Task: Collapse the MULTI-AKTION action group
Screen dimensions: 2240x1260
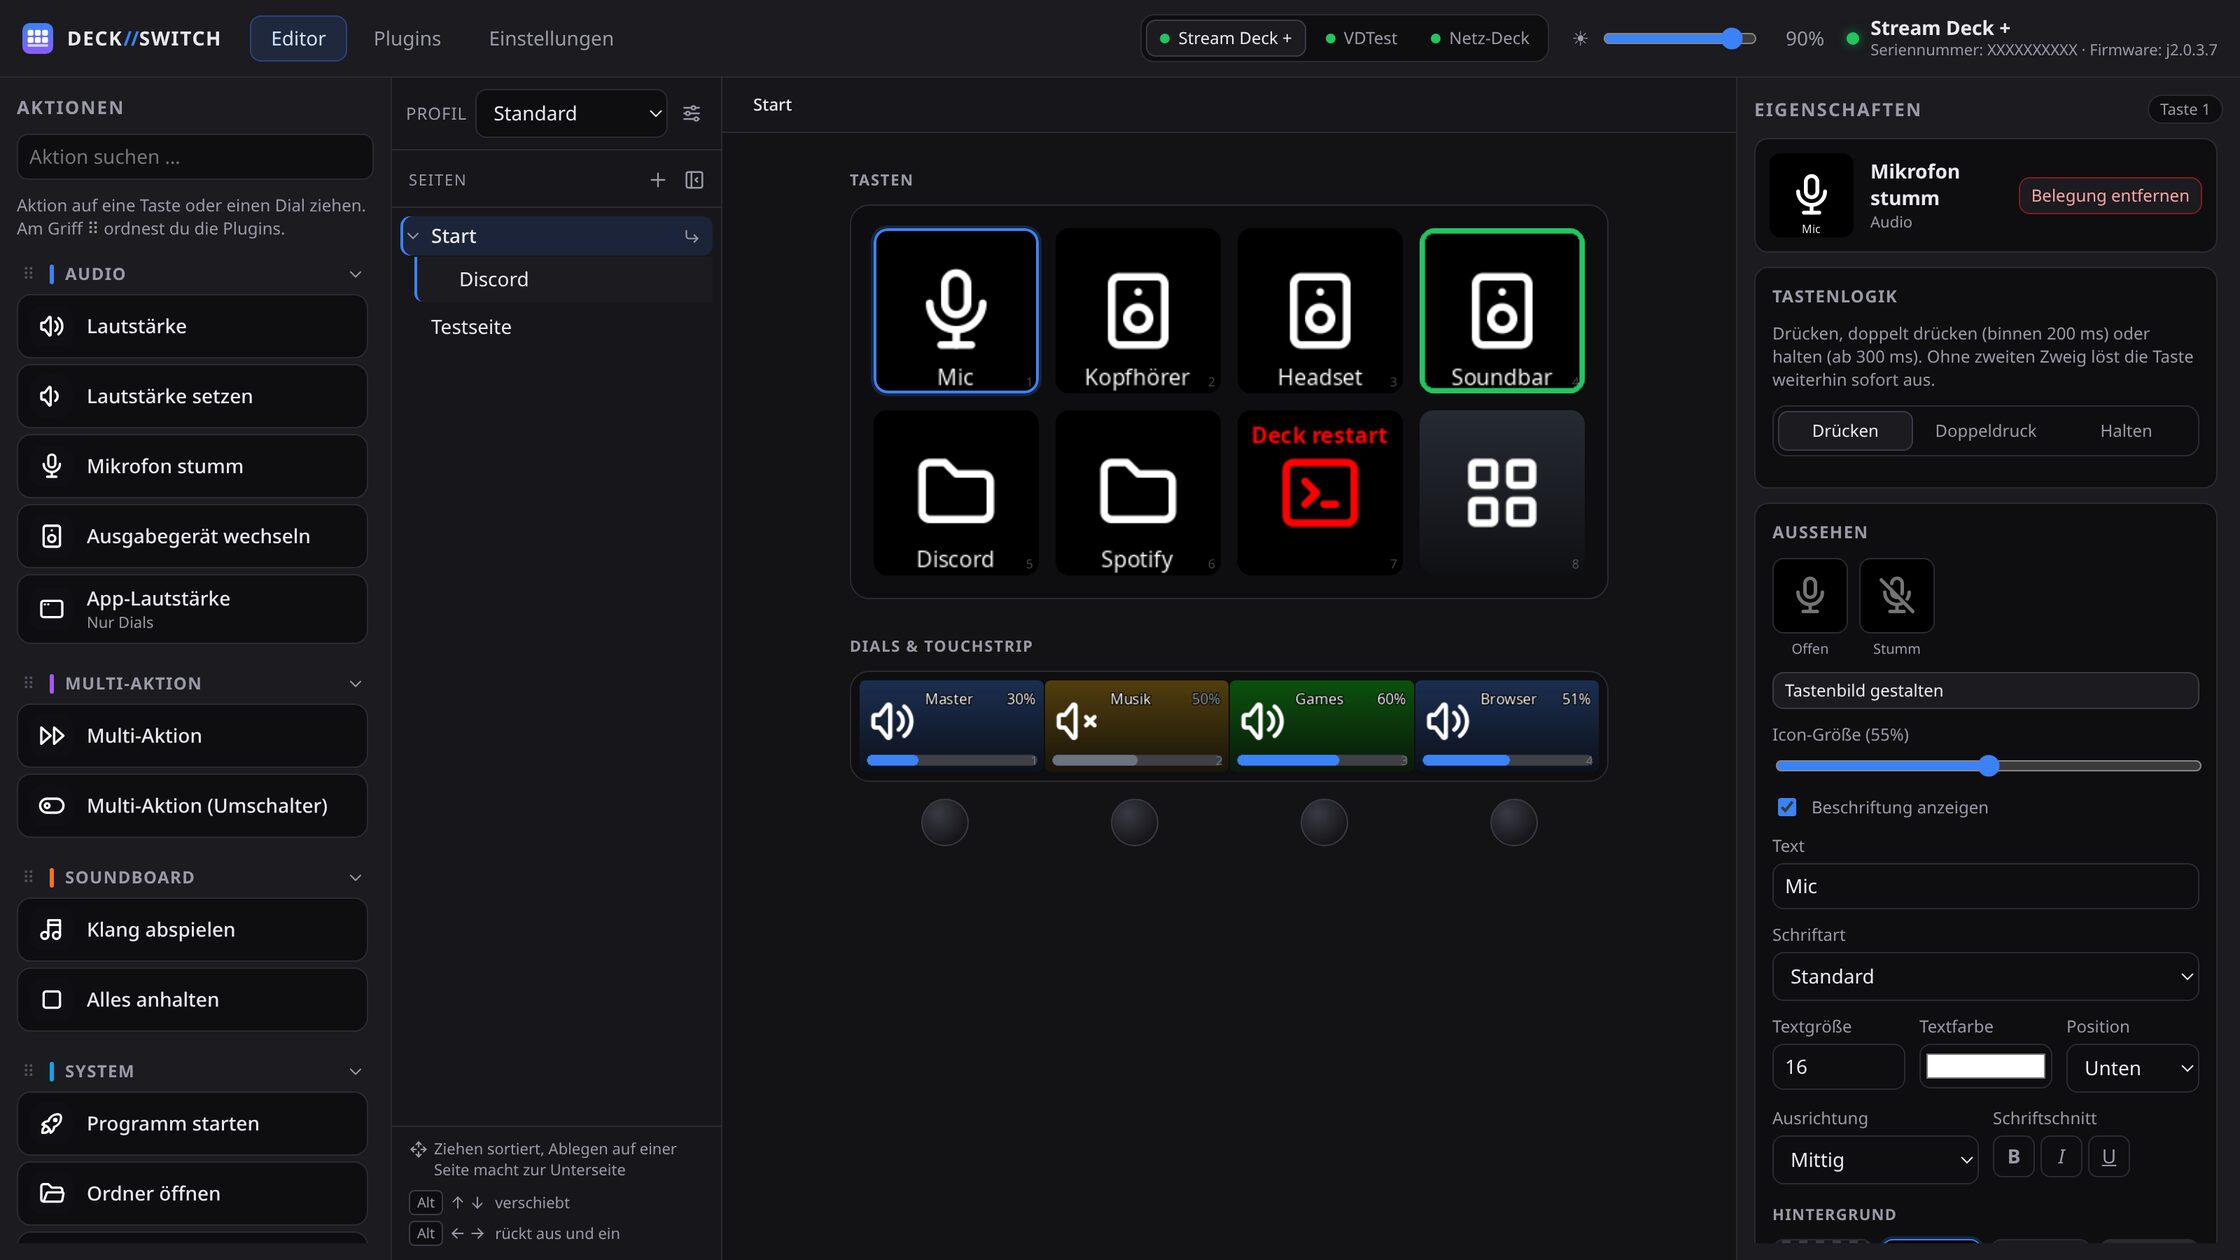Action: point(355,684)
